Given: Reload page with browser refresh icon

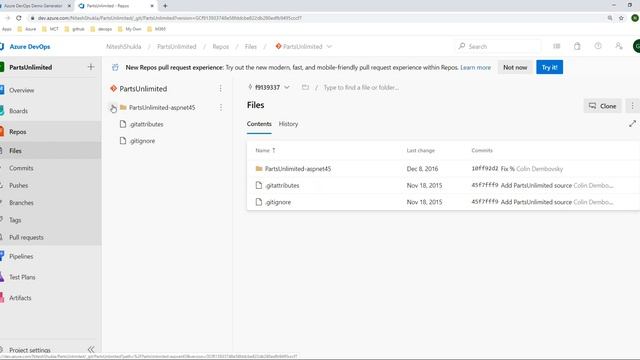Looking at the screenshot, I should tap(19, 18).
